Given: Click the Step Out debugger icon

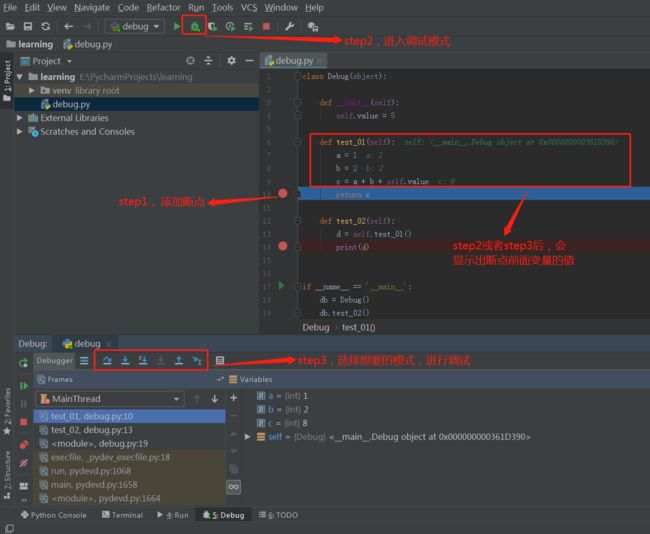Looking at the screenshot, I should click(x=179, y=360).
